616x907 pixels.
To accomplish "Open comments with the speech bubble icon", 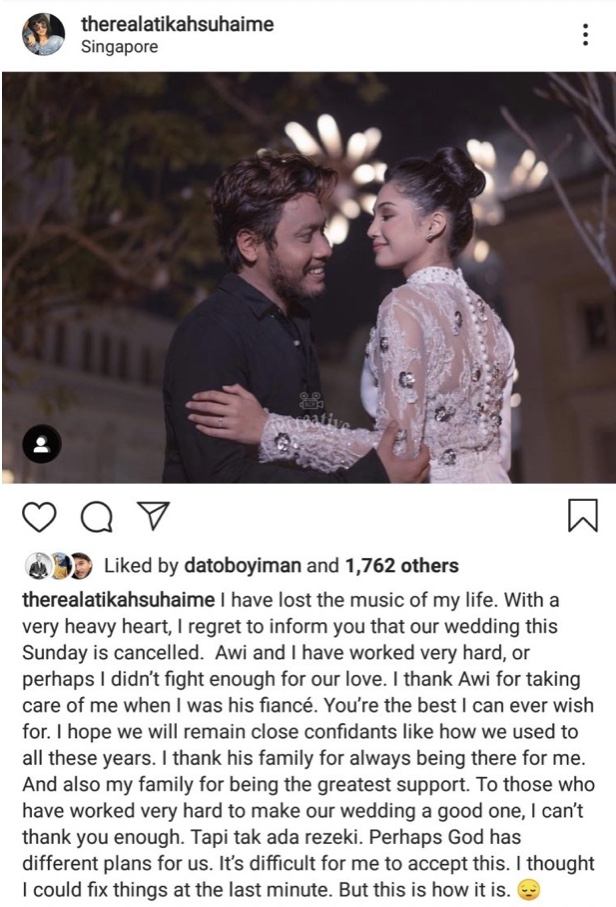I will coord(96,516).
